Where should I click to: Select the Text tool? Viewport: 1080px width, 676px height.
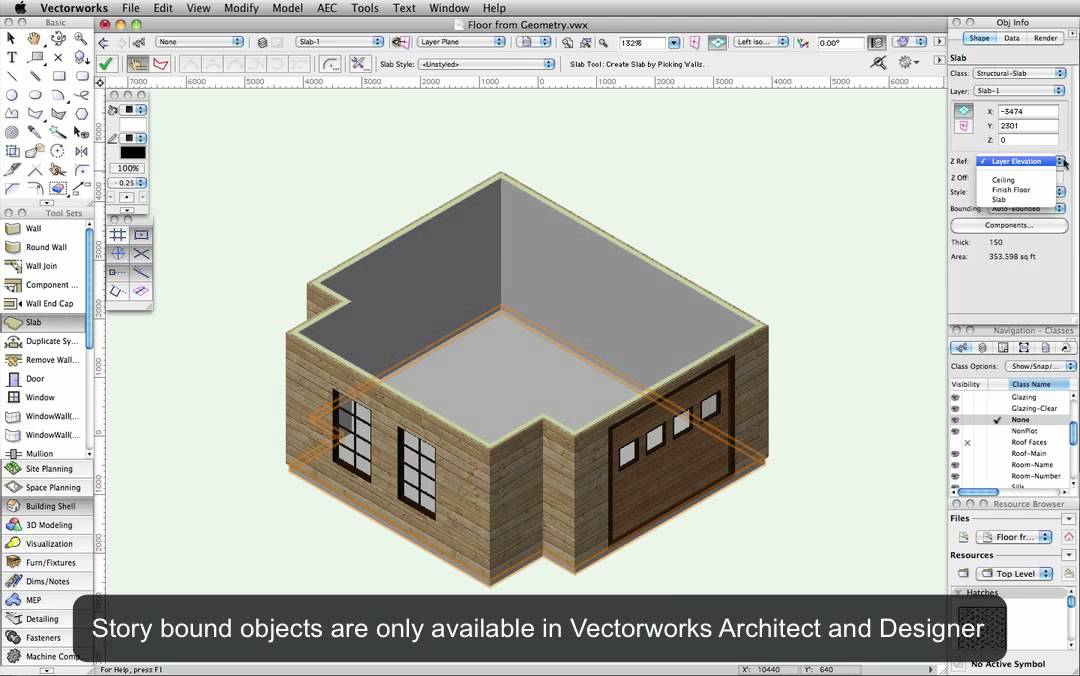click(x=11, y=57)
